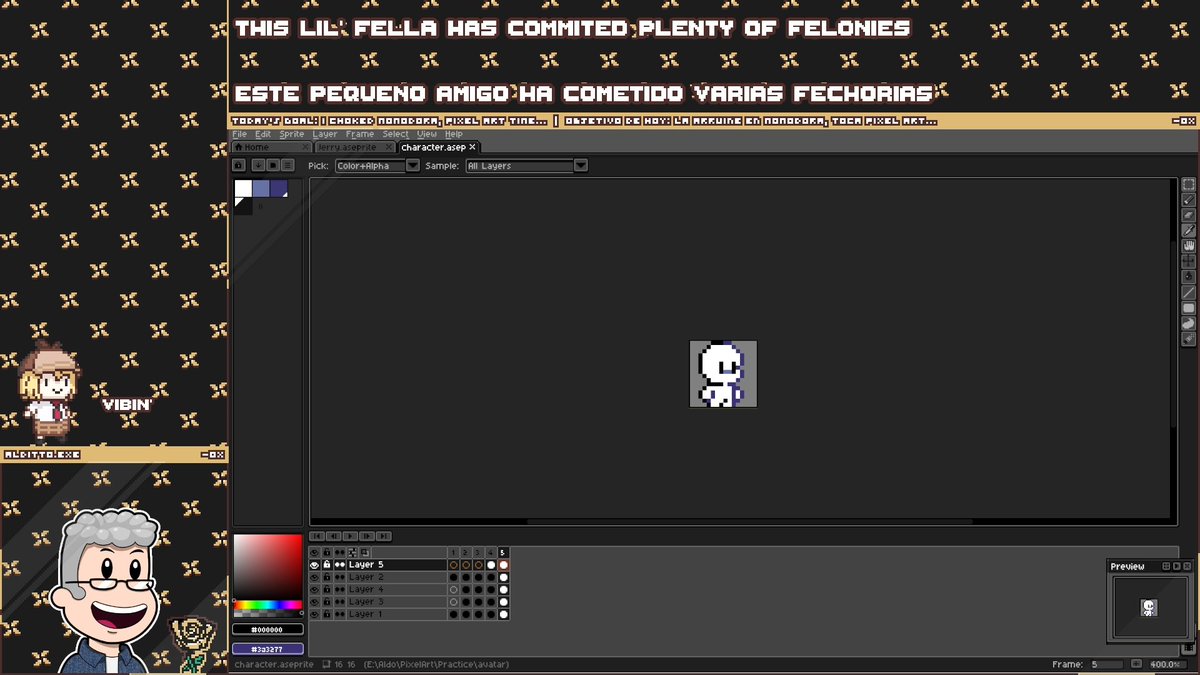Open the Help menu
Viewport: 1200px width, 675px height.
pyautogui.click(x=454, y=134)
